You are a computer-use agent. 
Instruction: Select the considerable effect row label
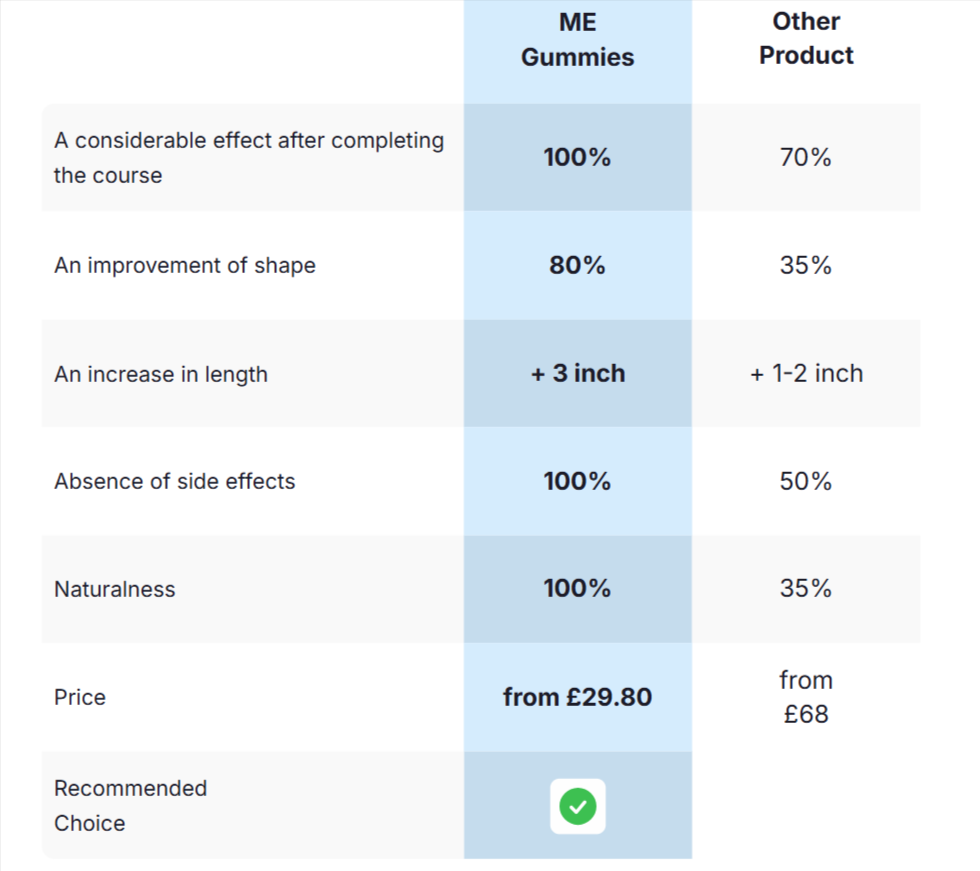tap(249, 157)
